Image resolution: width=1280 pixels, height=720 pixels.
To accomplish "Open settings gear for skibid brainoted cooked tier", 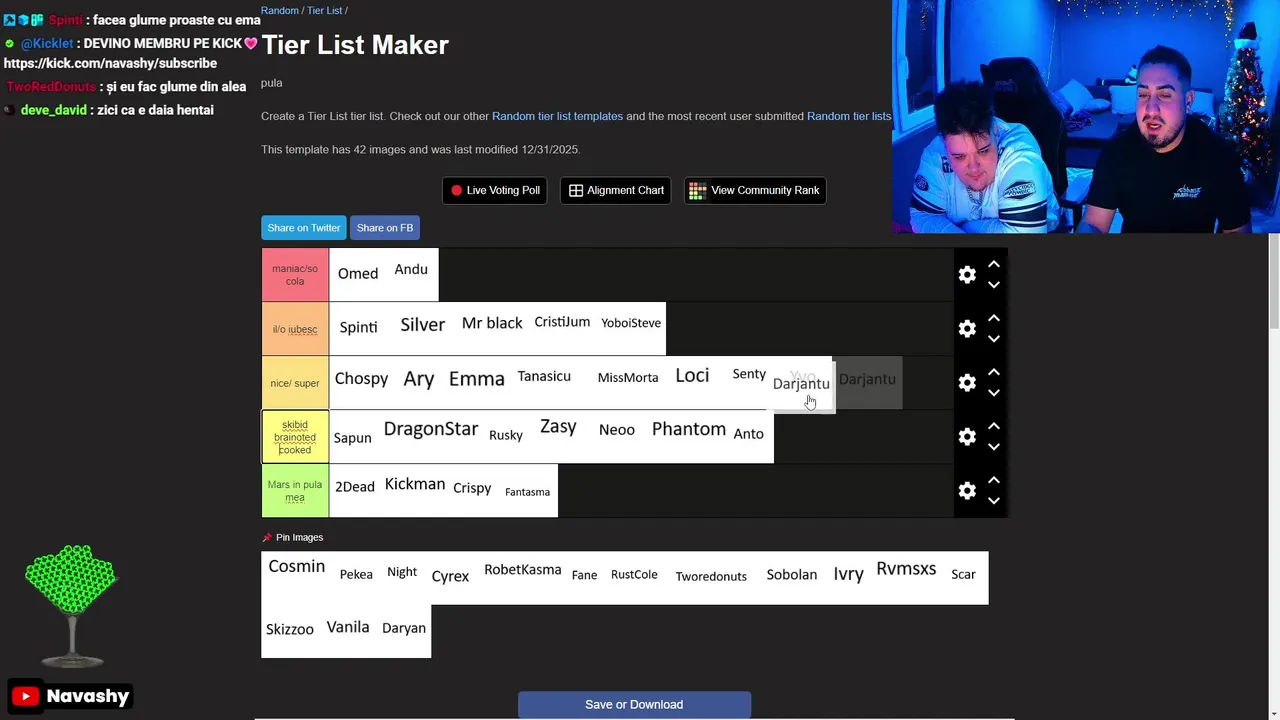I will [x=967, y=437].
